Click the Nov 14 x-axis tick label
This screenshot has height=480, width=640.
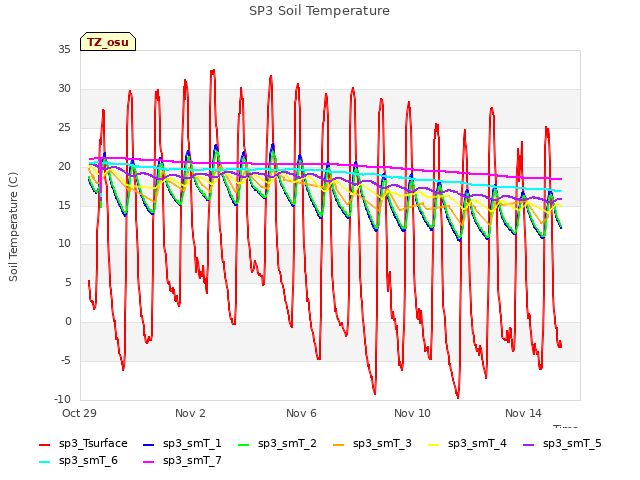click(x=523, y=413)
